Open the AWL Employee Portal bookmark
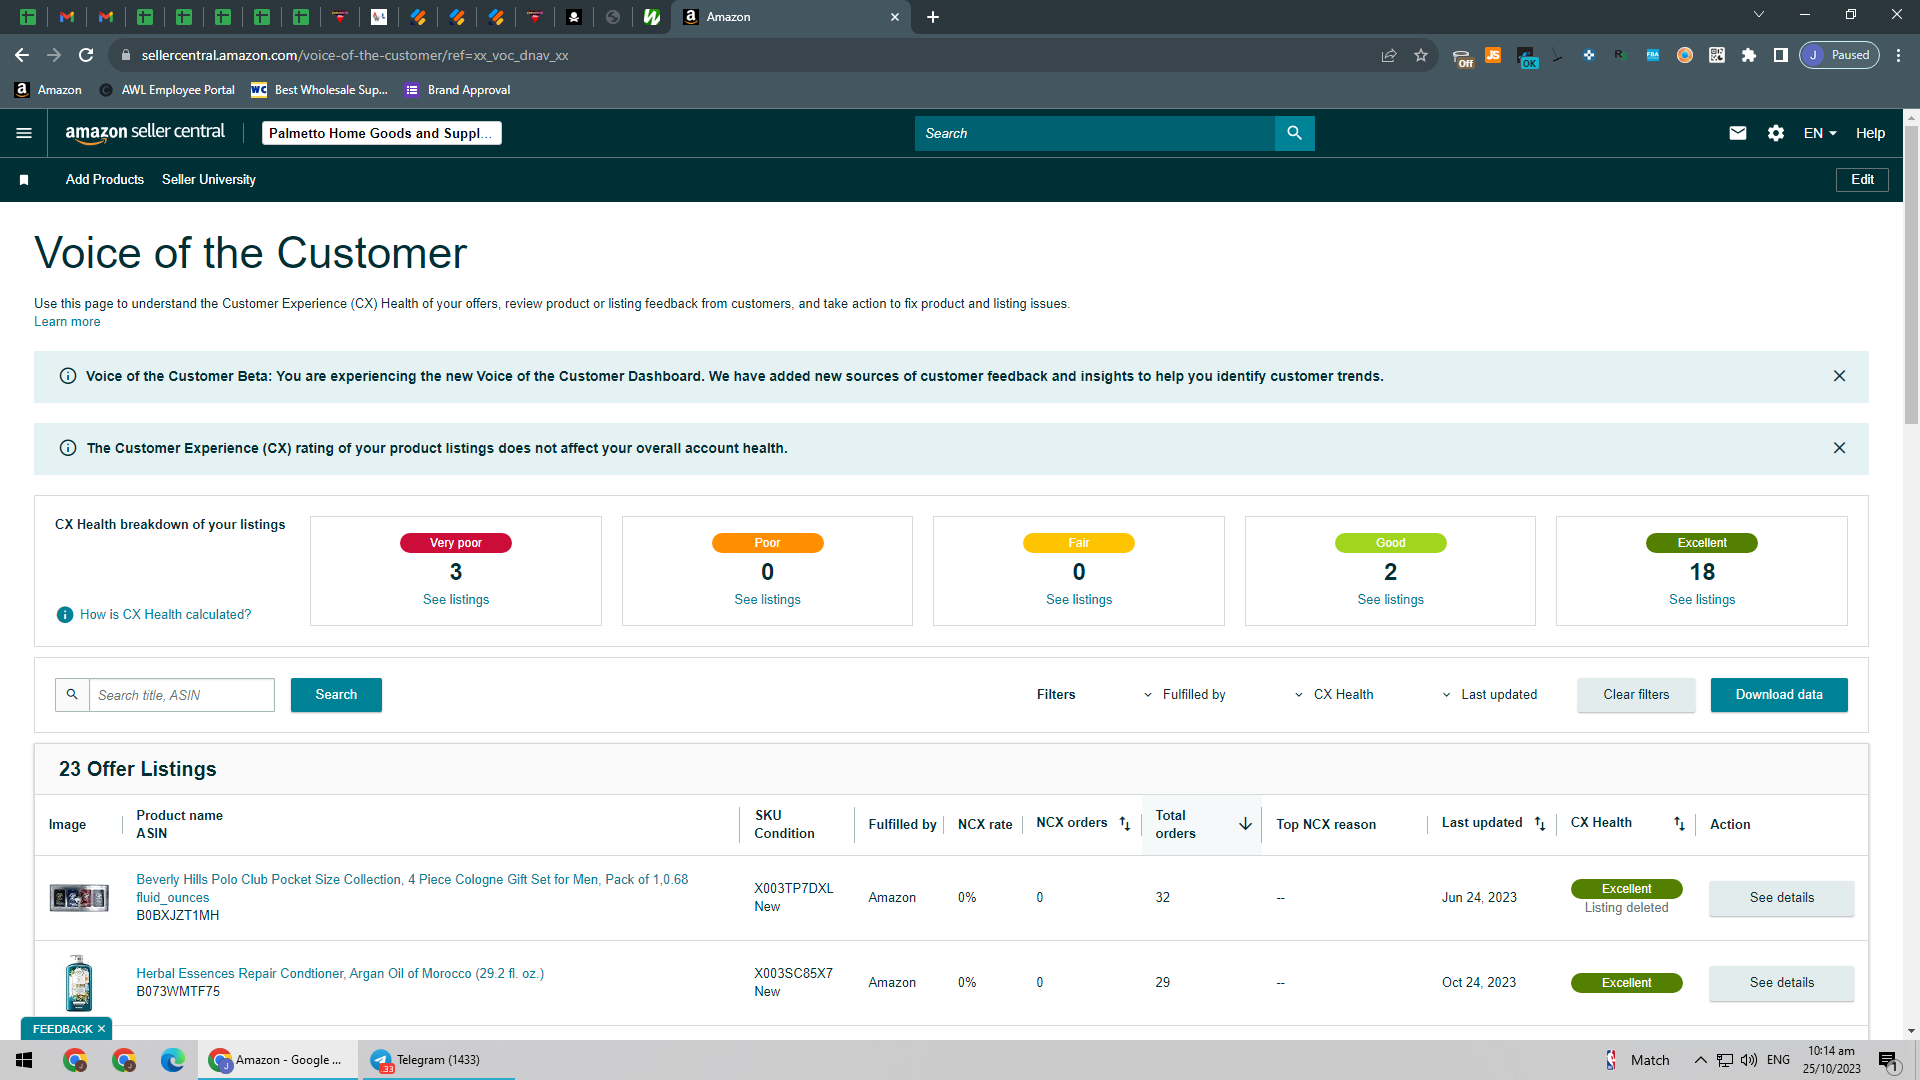Image resolution: width=1920 pixels, height=1080 pixels. tap(167, 90)
